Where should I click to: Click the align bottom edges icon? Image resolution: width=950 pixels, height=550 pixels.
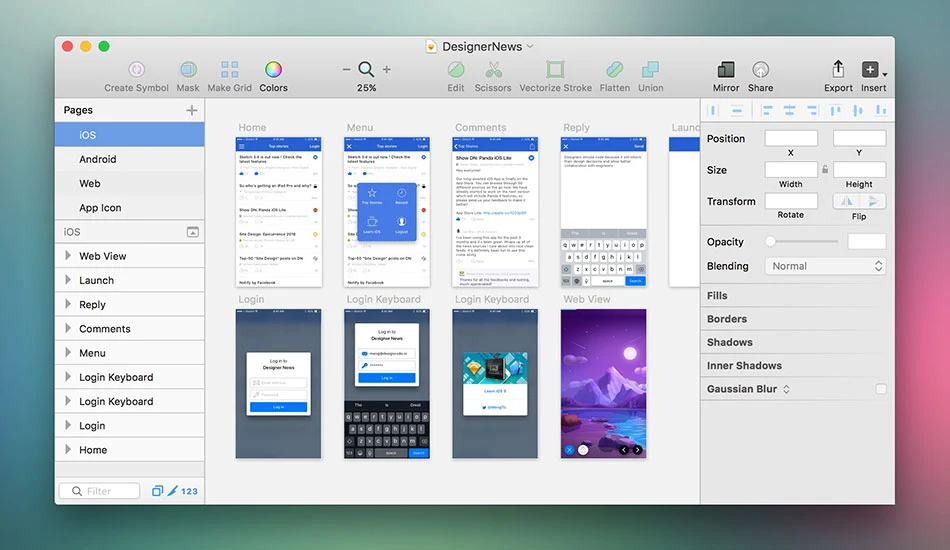(881, 110)
